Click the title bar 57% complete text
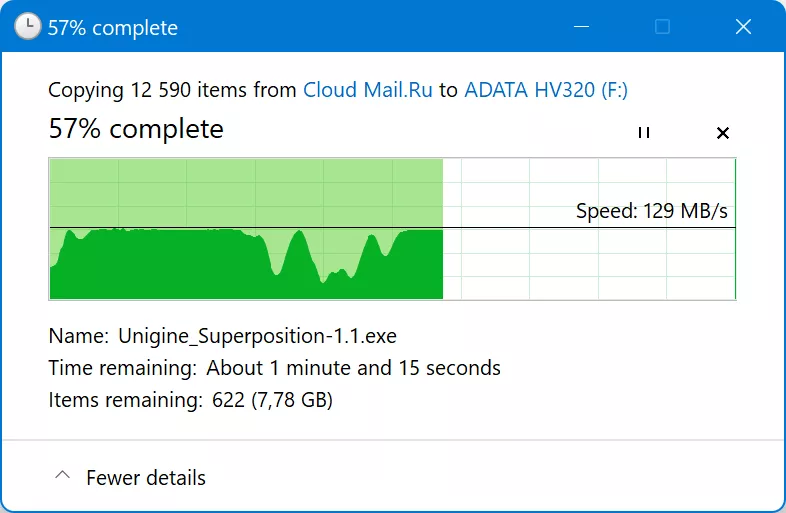 tap(113, 28)
